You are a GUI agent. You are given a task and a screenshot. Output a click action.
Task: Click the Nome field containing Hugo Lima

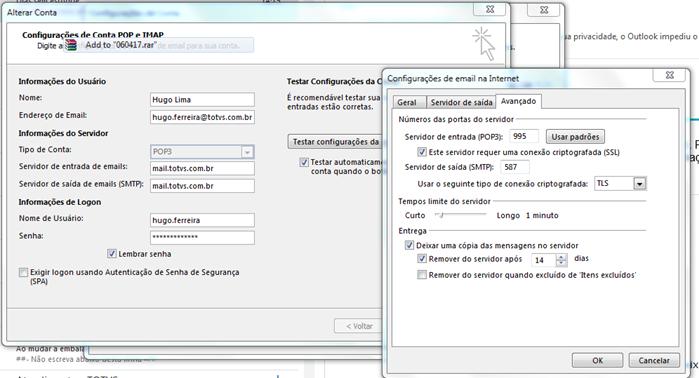click(x=202, y=99)
